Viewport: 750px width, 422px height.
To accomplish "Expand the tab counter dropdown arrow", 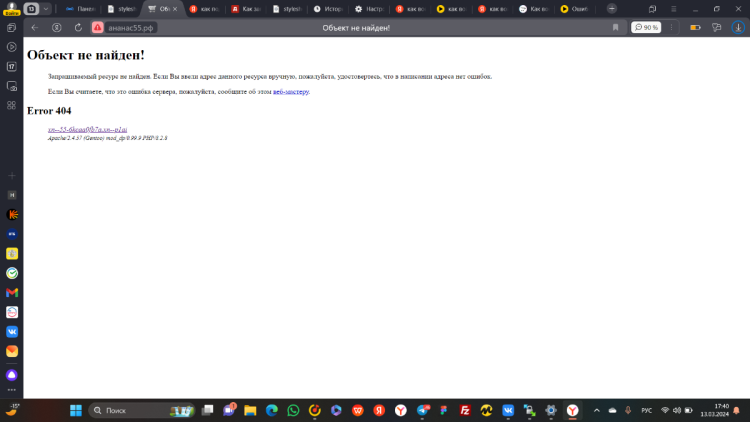I will pyautogui.click(x=46, y=9).
